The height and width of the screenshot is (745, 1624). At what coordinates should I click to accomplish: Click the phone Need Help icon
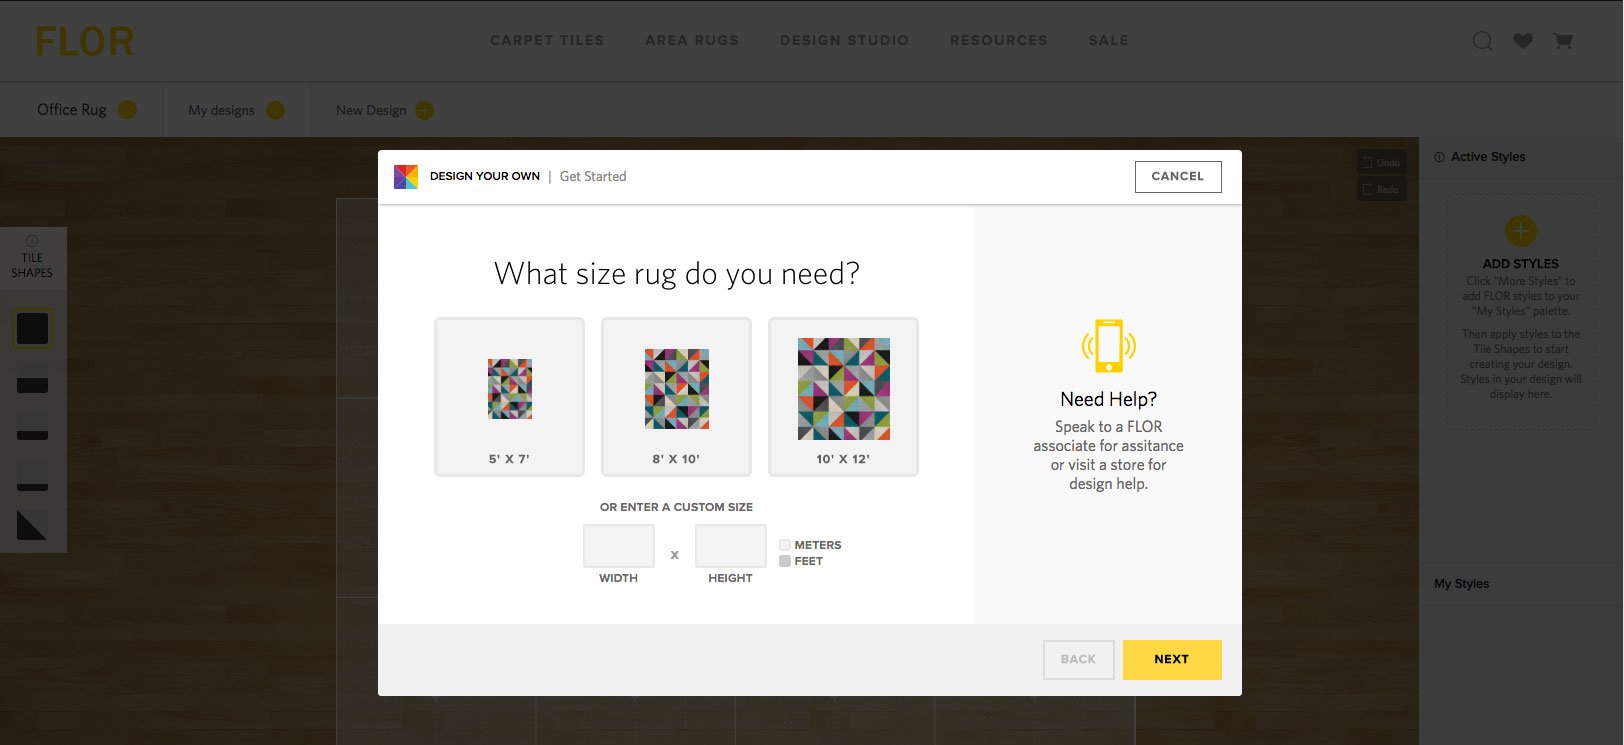pos(1108,346)
